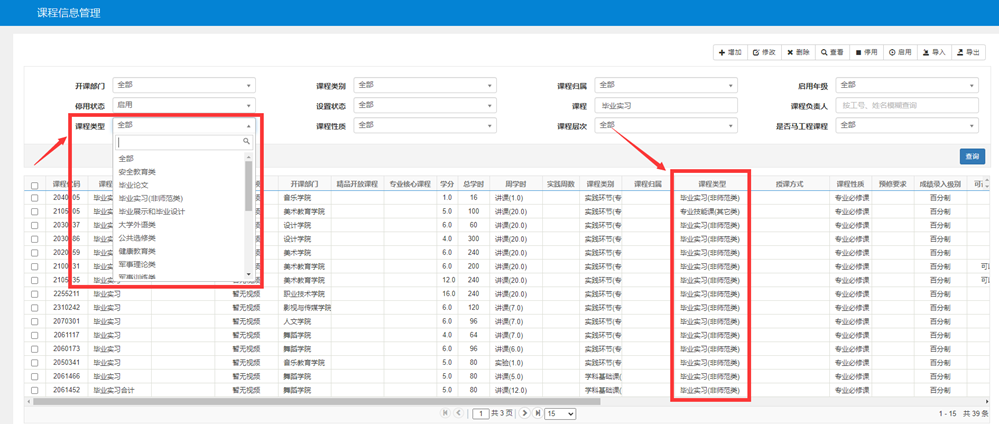
Task: Click the 导入 (import) toolbar button
Action: (934, 52)
